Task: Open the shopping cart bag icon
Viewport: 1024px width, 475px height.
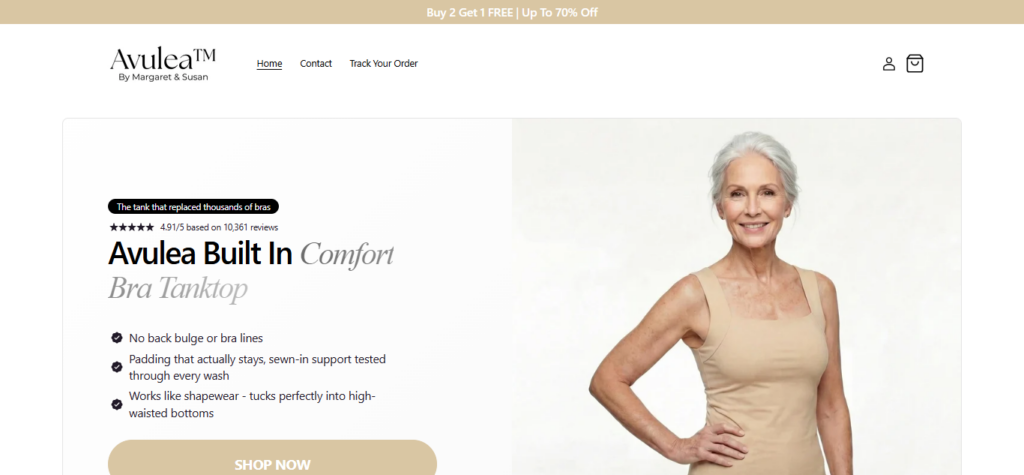Action: [x=914, y=63]
